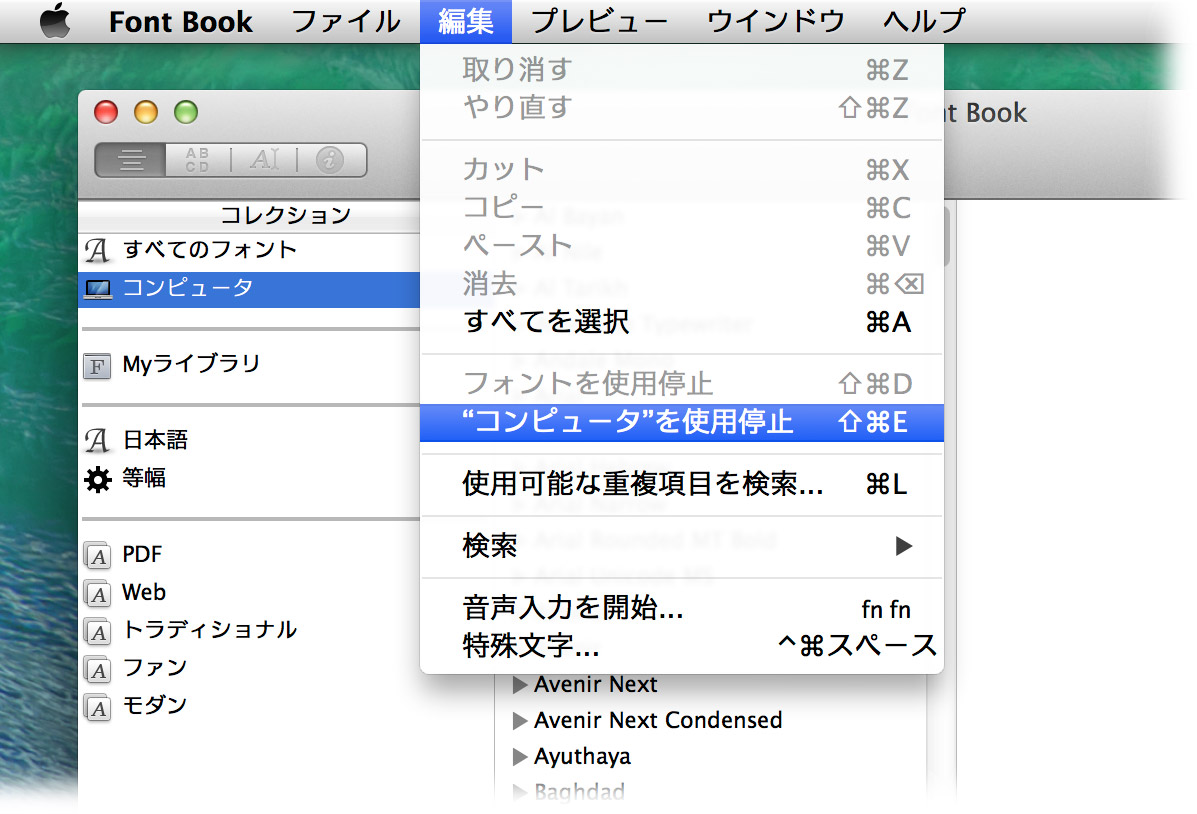Click the ファン collection icon

click(97, 670)
